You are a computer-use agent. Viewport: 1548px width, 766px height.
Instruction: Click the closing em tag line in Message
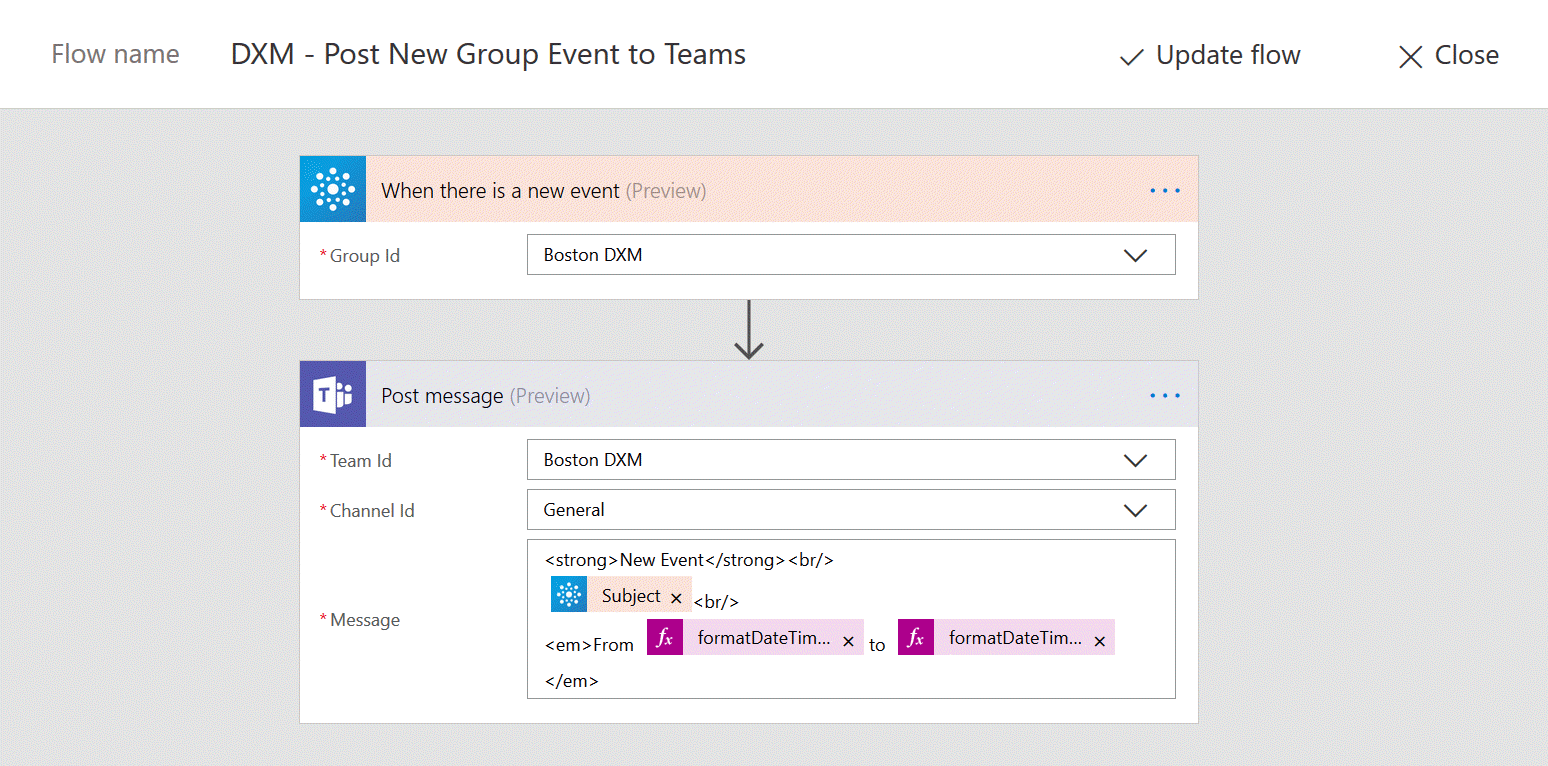pos(572,681)
